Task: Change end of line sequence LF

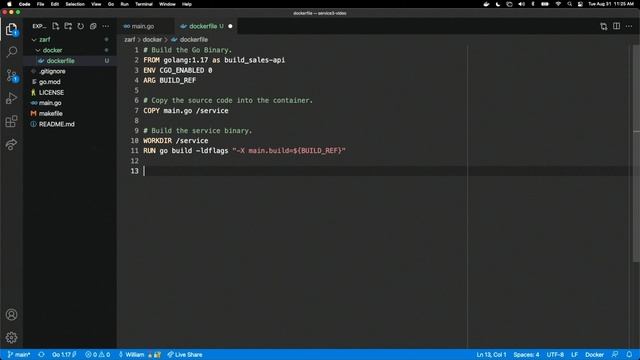Action: tap(574, 355)
